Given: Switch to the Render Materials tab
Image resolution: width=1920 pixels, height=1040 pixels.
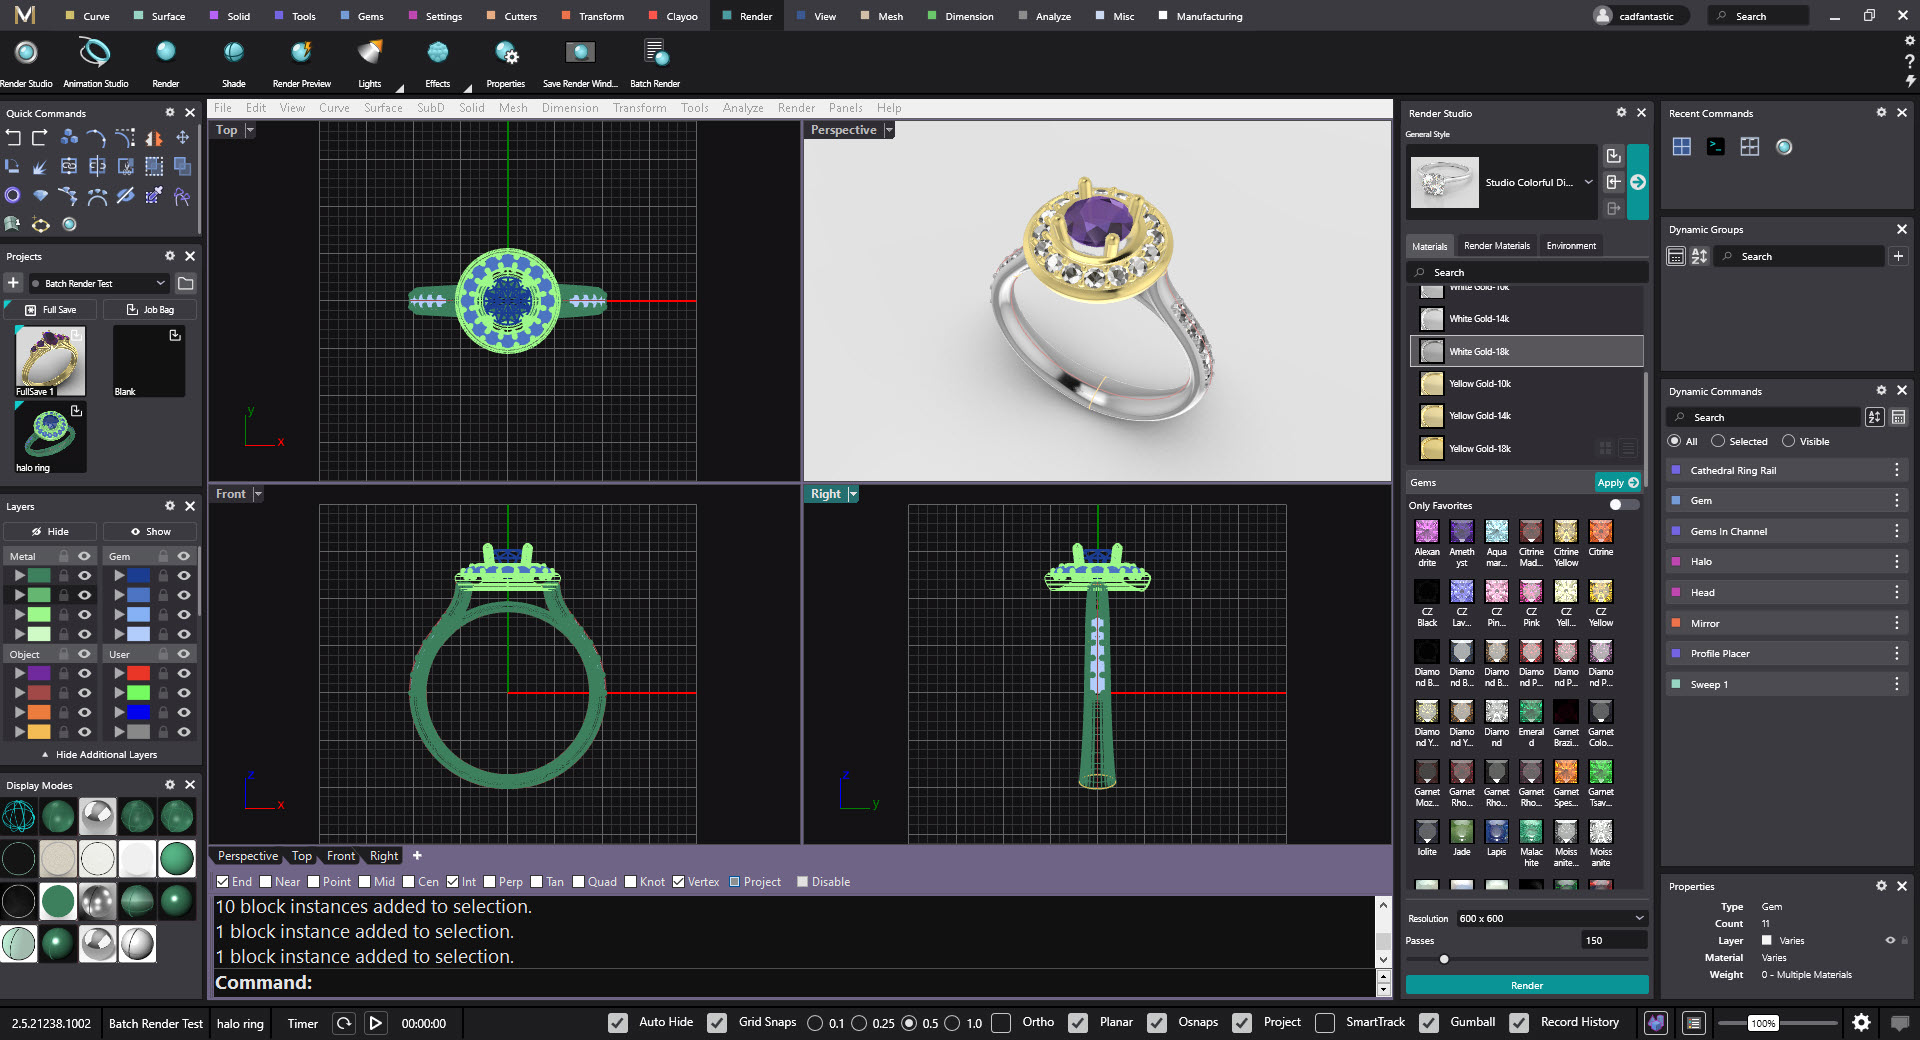Looking at the screenshot, I should [x=1496, y=245].
